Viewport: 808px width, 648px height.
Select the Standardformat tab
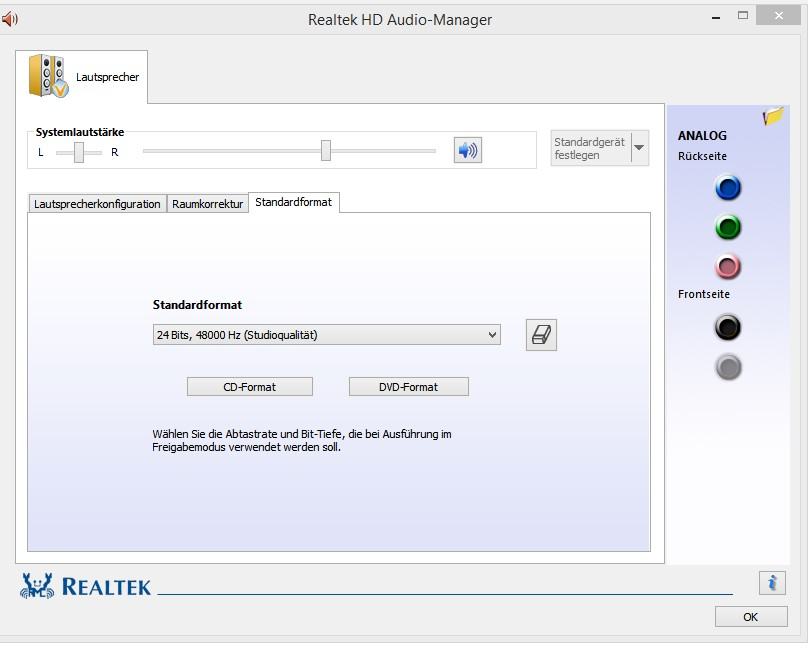coord(294,202)
